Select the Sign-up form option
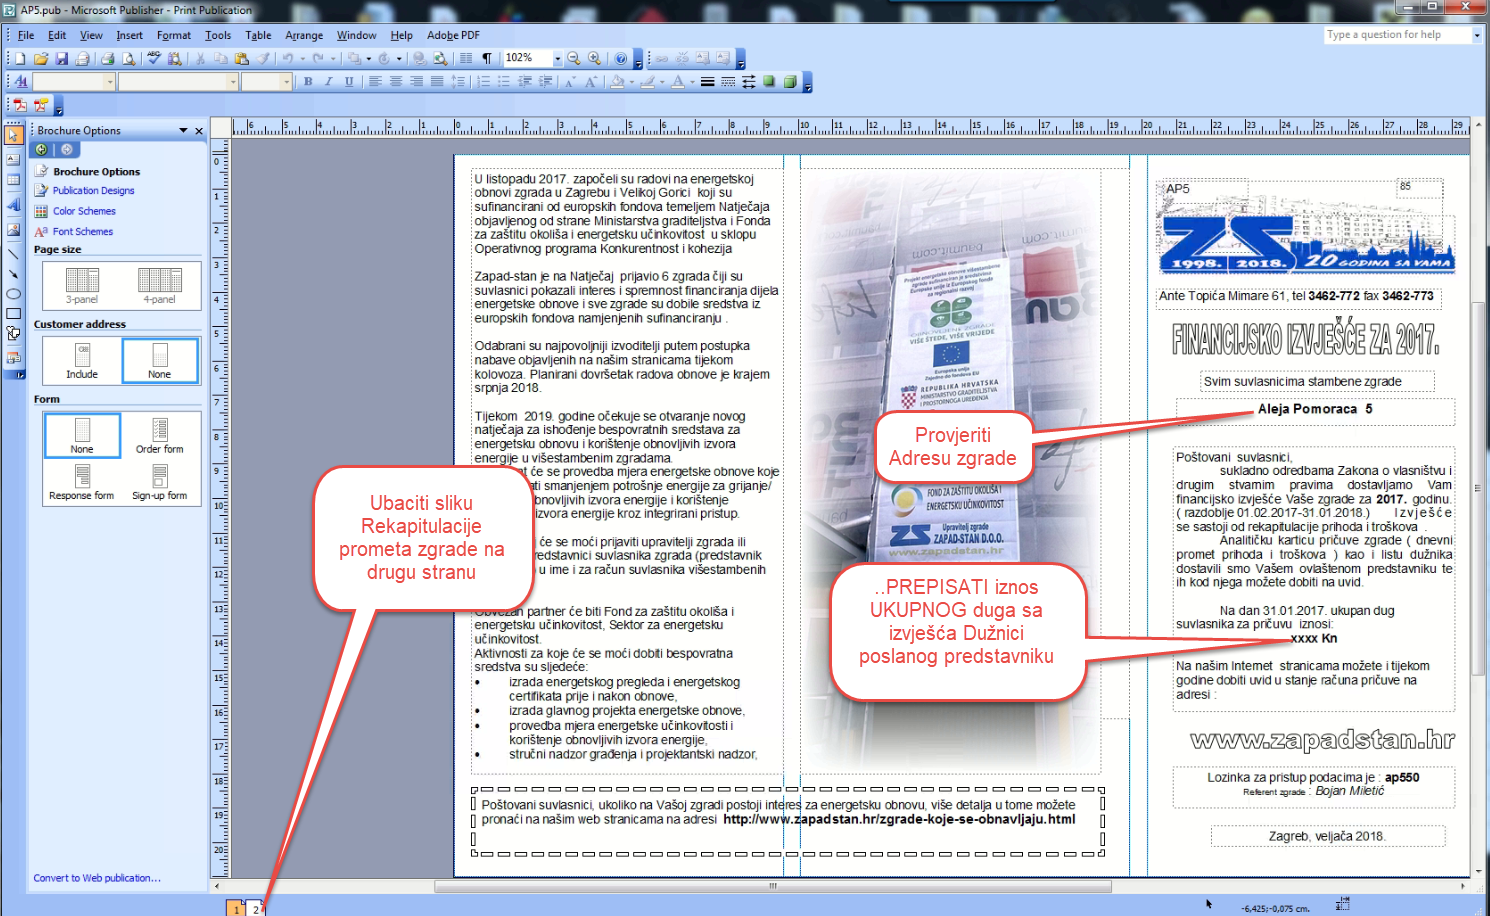This screenshot has width=1490, height=916. pyautogui.click(x=160, y=482)
